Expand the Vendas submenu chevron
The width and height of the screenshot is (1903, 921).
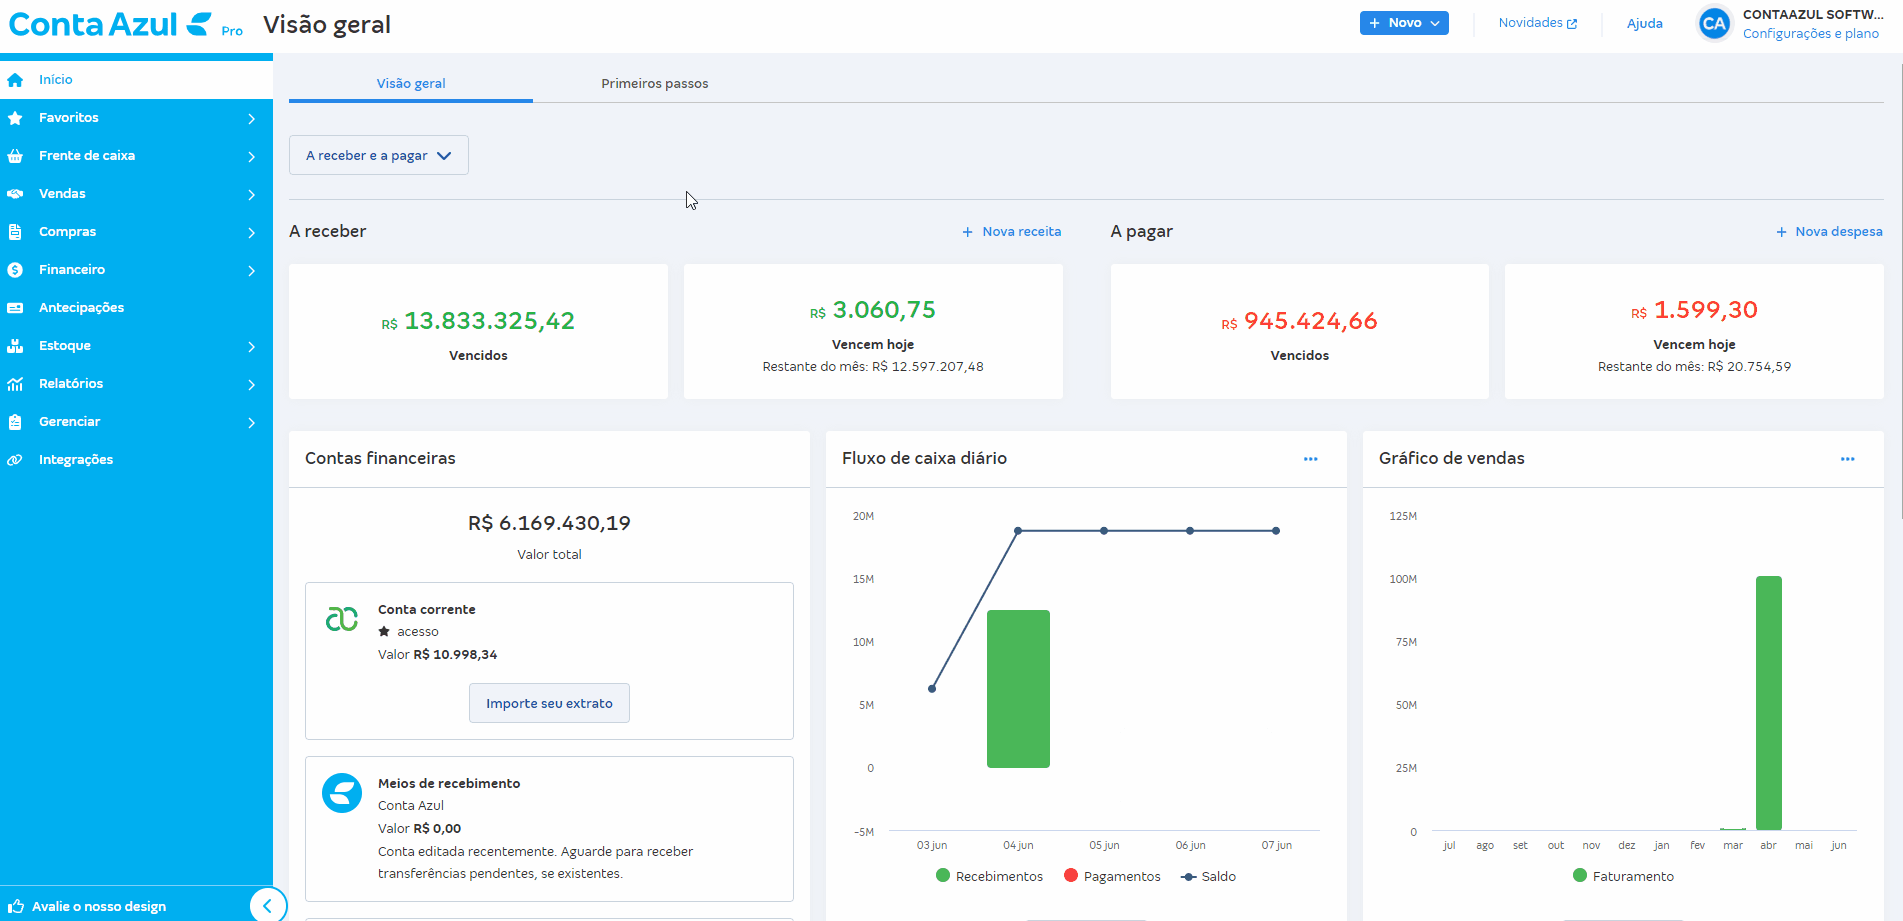(251, 195)
